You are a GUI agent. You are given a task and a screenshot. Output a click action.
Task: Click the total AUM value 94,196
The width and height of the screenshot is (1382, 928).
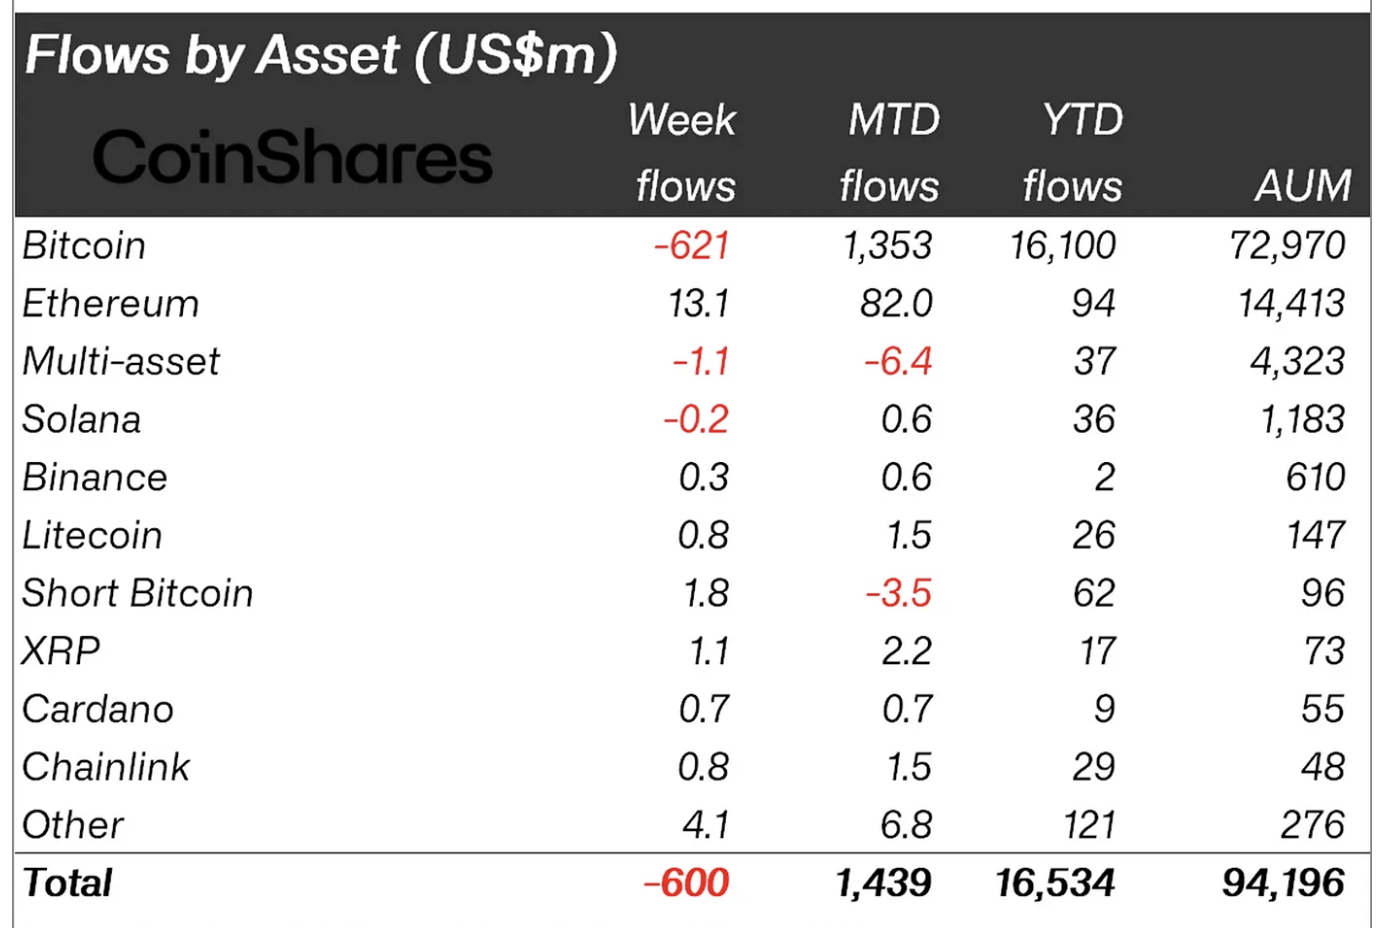click(1284, 884)
